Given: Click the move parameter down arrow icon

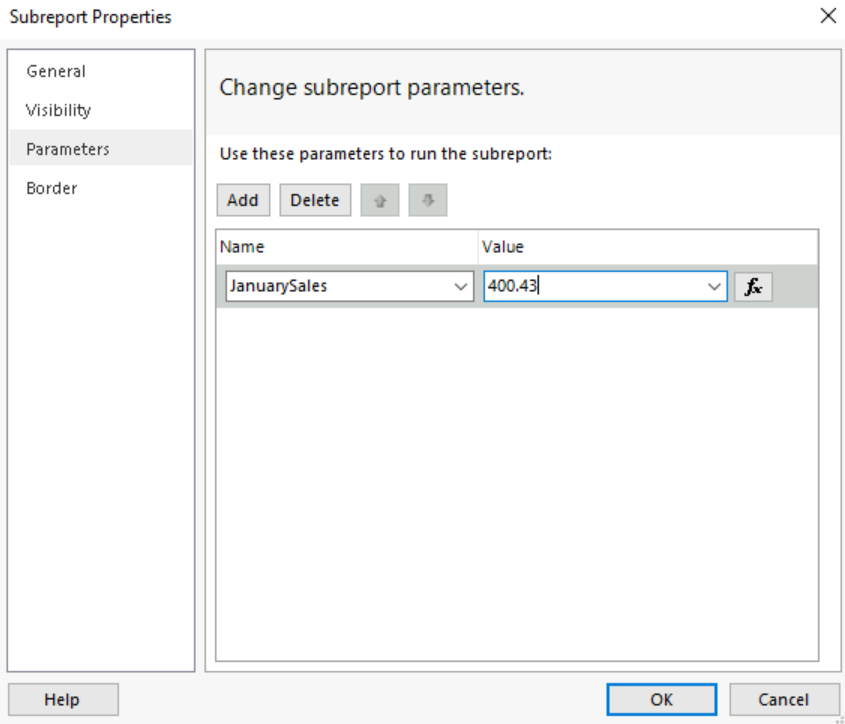Looking at the screenshot, I should point(428,200).
